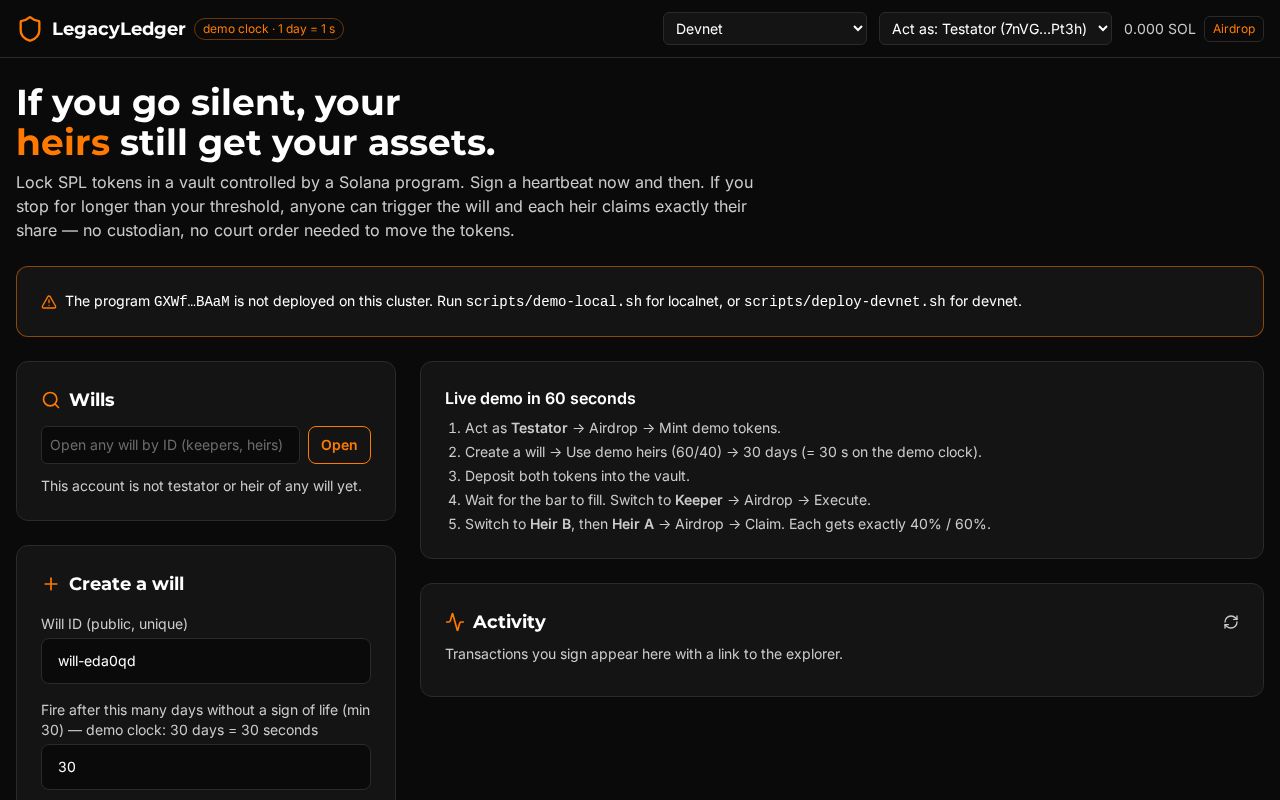Click the demo clock badge

point(269,29)
